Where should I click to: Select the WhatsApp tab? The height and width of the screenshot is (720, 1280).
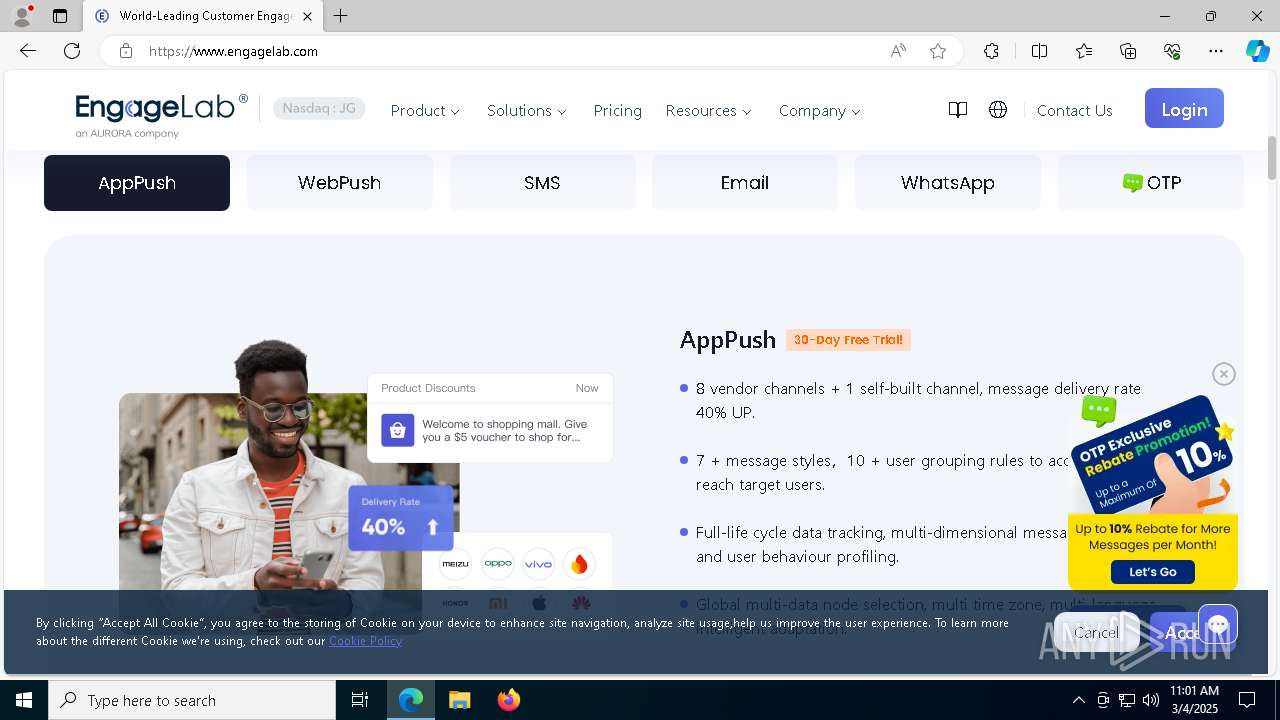[947, 183]
